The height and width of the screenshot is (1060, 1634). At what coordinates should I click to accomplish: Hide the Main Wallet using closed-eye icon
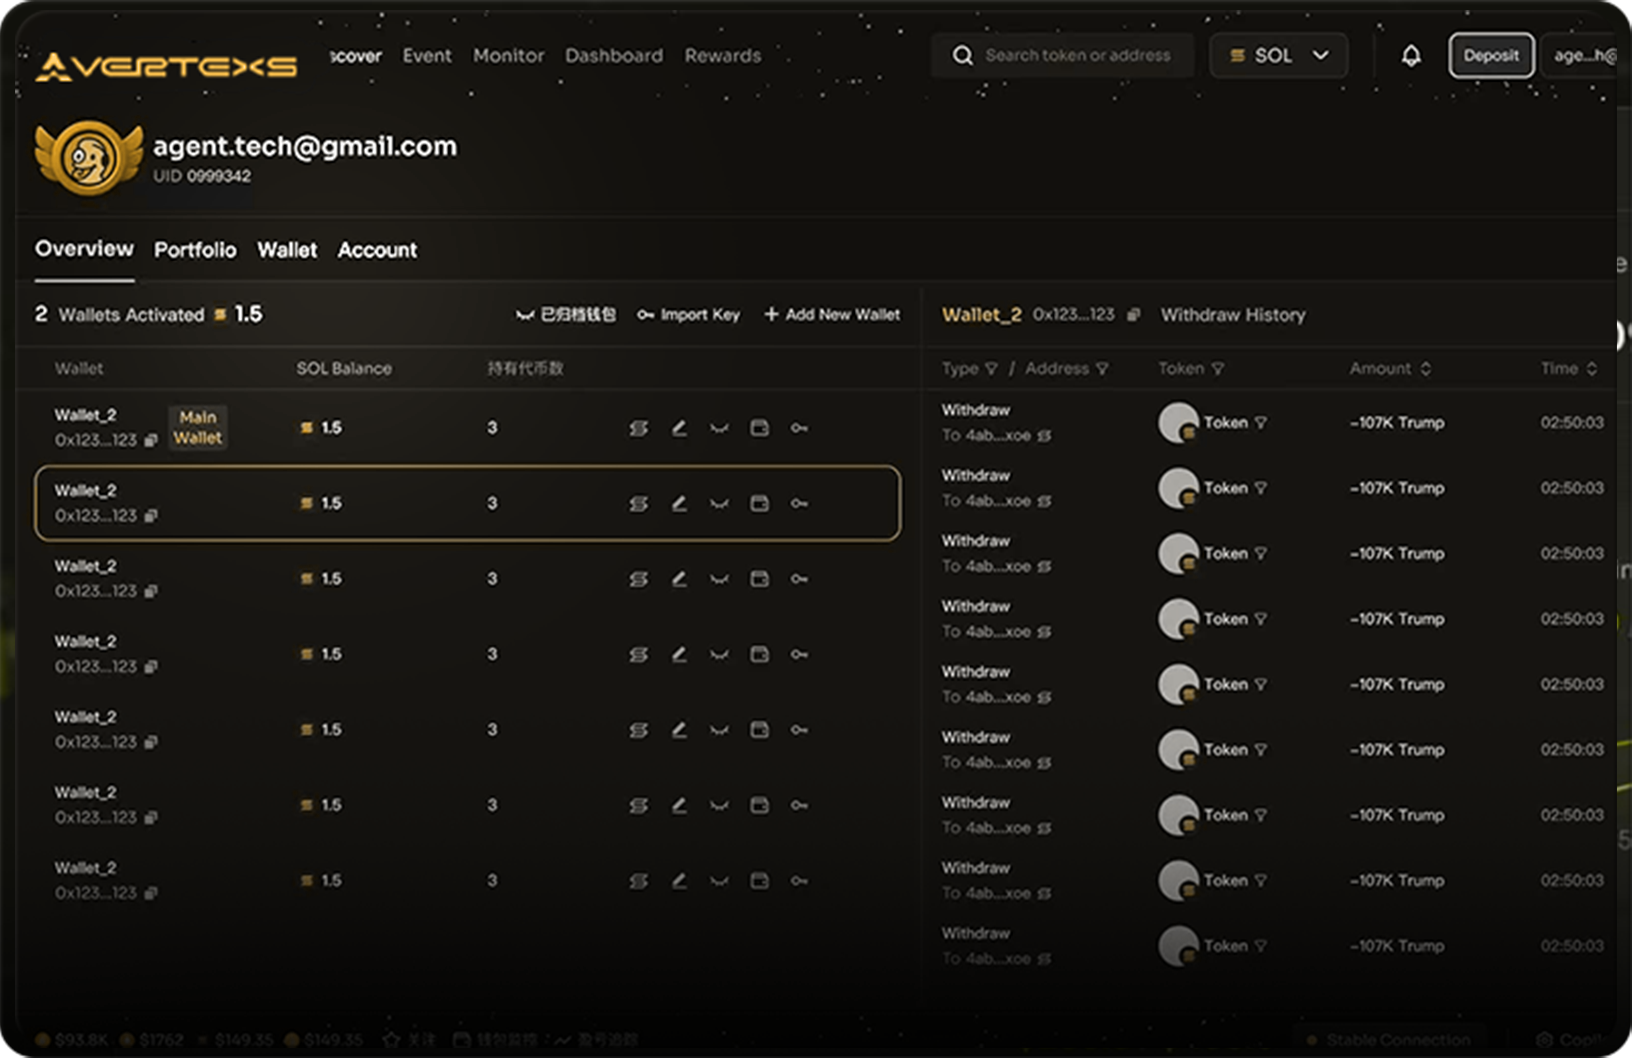click(x=719, y=428)
